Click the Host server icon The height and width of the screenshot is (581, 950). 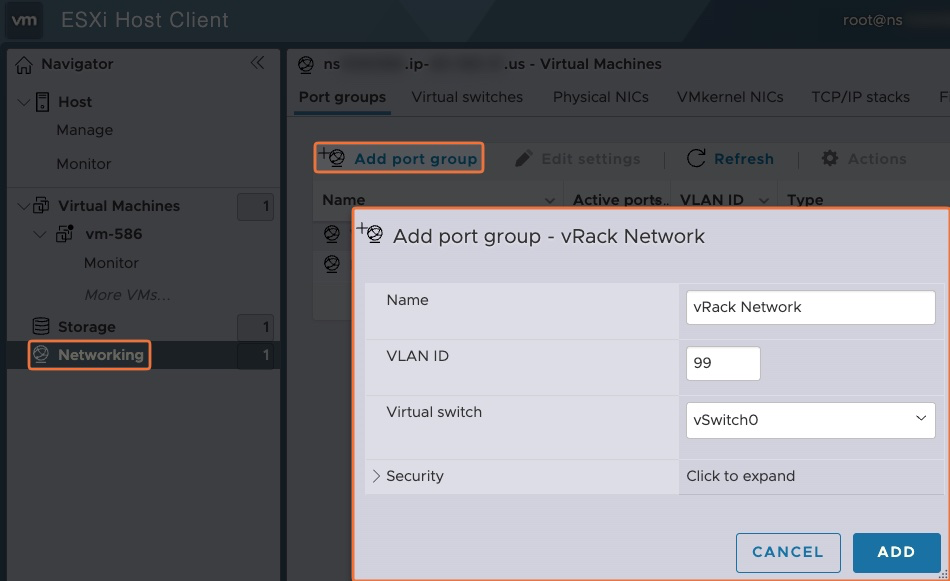[42, 102]
